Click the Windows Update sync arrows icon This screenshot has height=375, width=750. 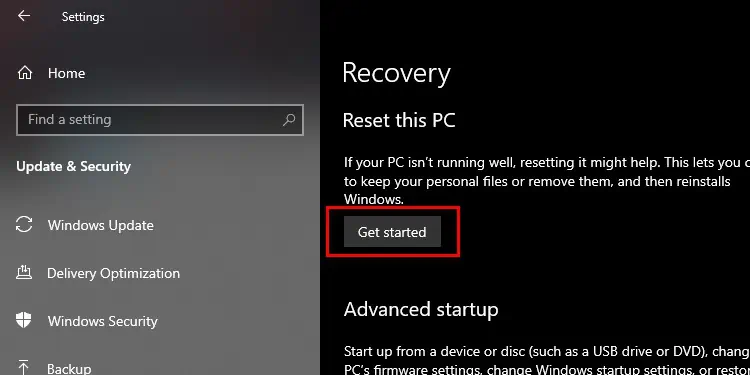(24, 224)
